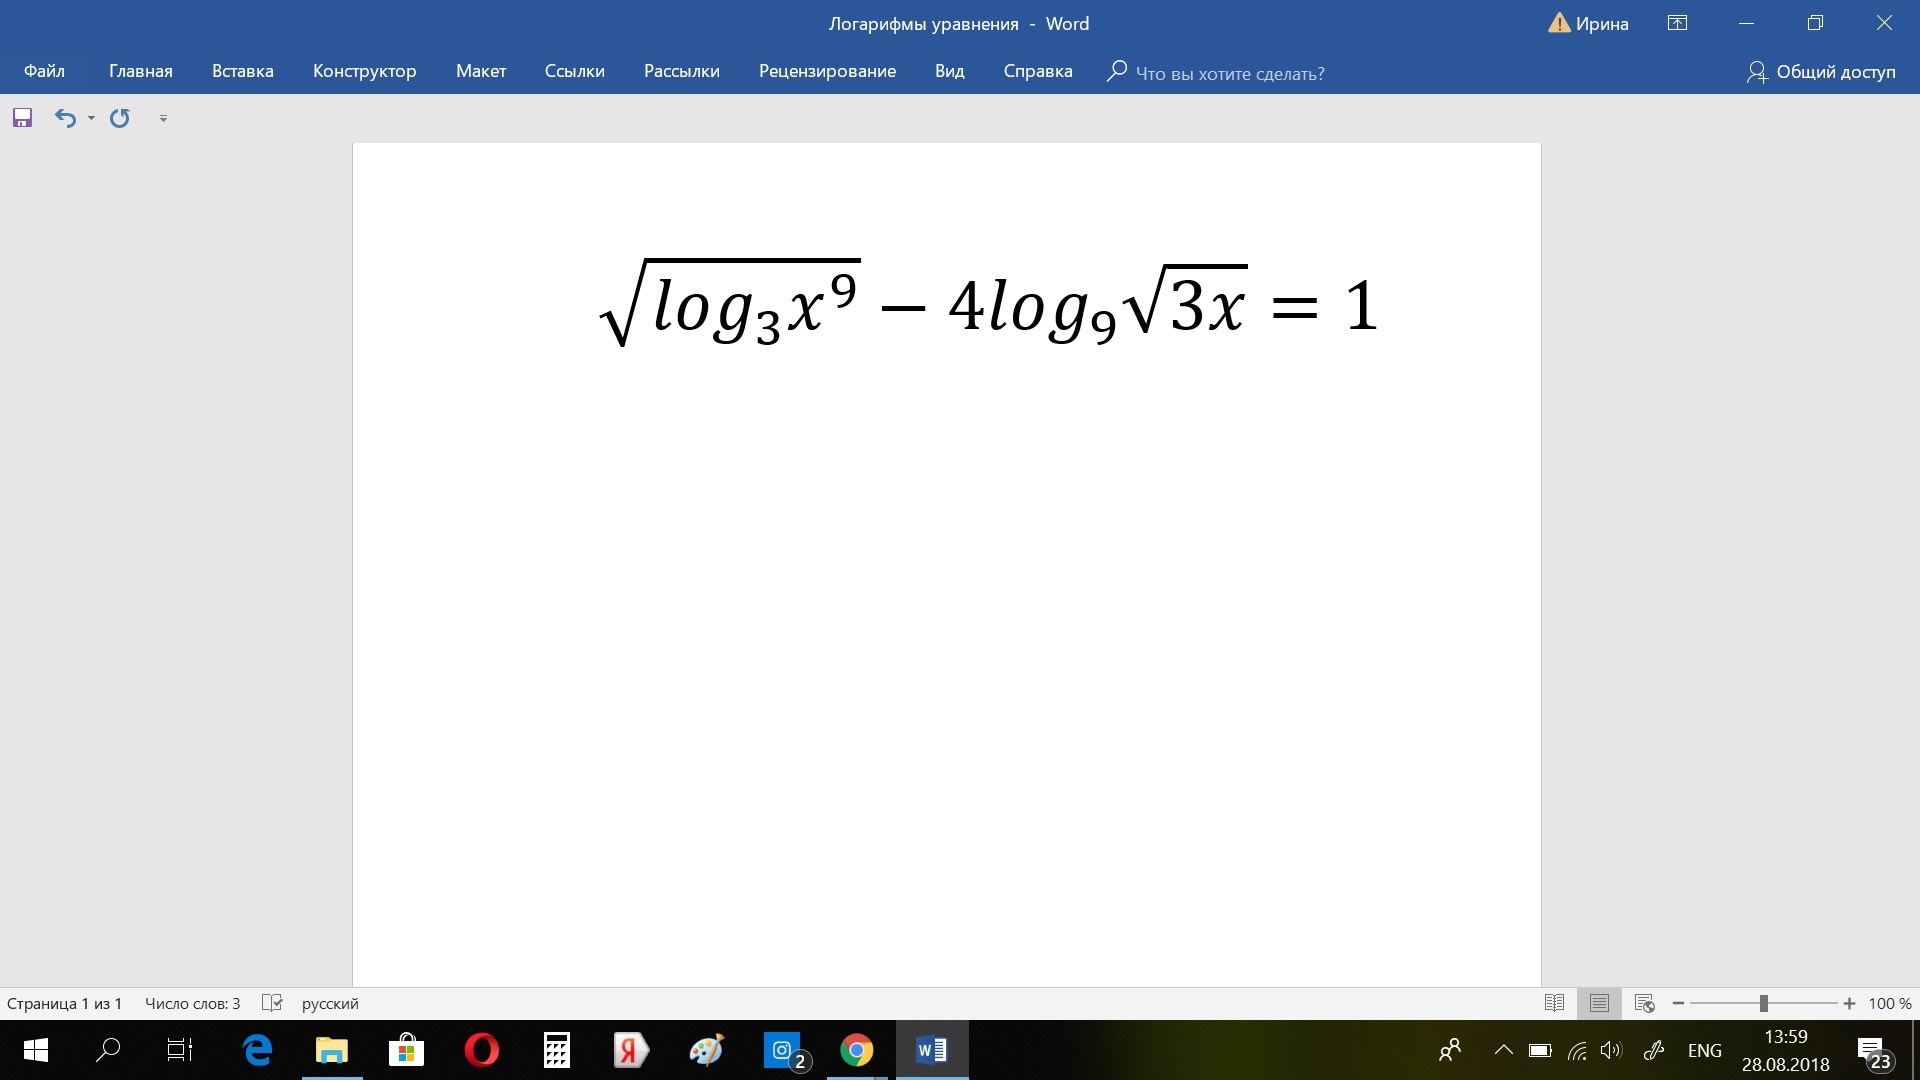Click the Save icon in quick access toolbar

pyautogui.click(x=22, y=118)
